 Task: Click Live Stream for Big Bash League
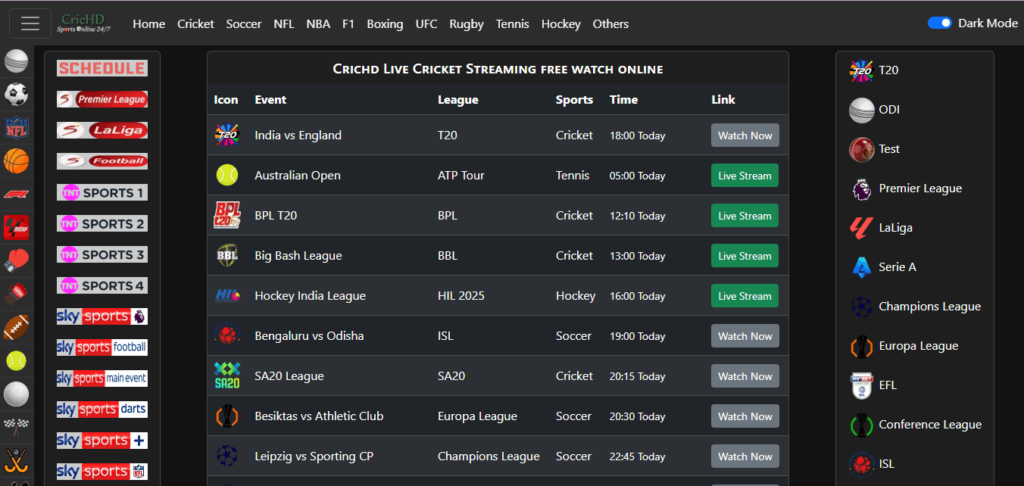click(744, 256)
